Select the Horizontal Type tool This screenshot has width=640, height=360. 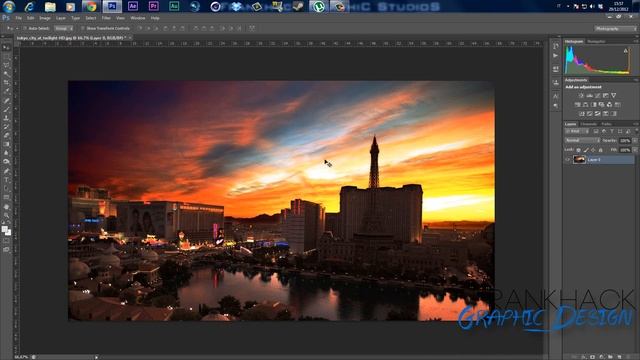[x=6, y=180]
